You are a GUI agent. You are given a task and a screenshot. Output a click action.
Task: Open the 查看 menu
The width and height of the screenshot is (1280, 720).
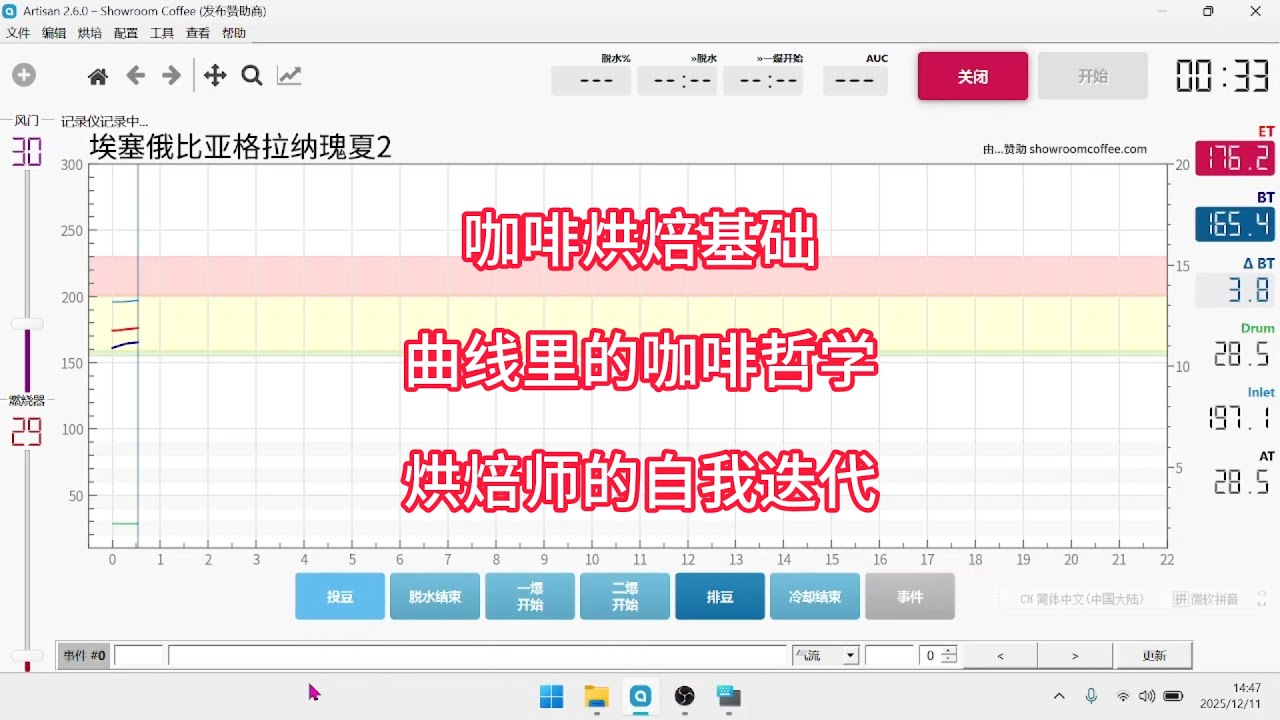click(198, 33)
